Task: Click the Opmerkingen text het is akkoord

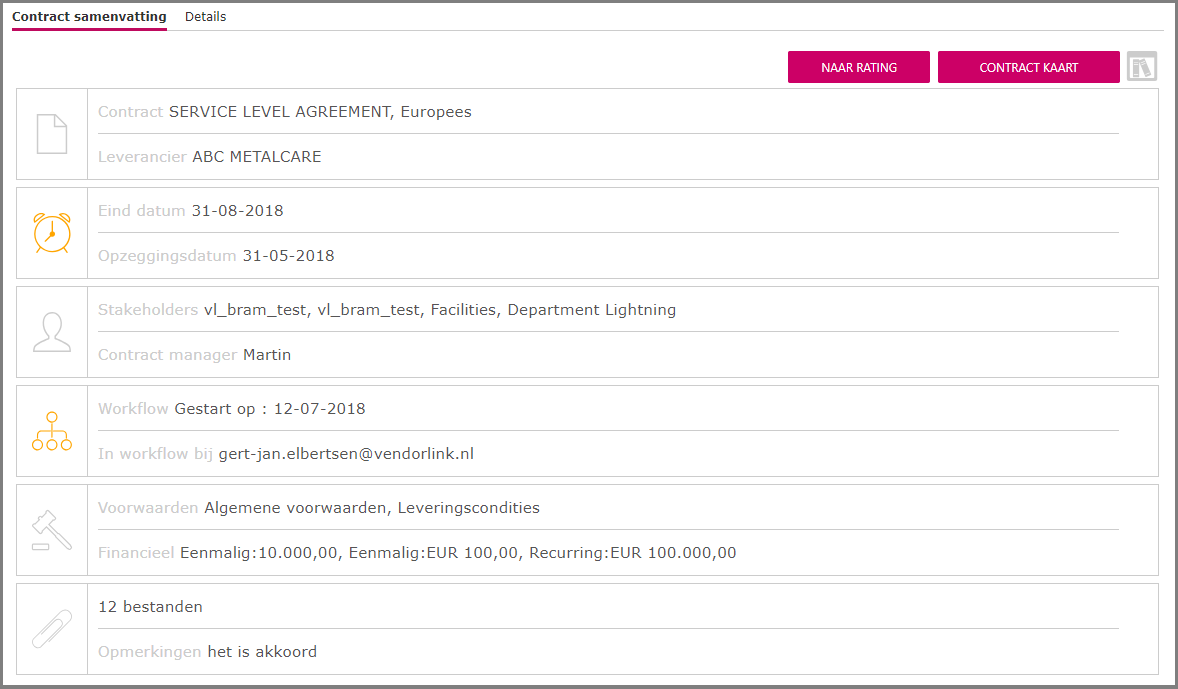Action: pos(262,652)
